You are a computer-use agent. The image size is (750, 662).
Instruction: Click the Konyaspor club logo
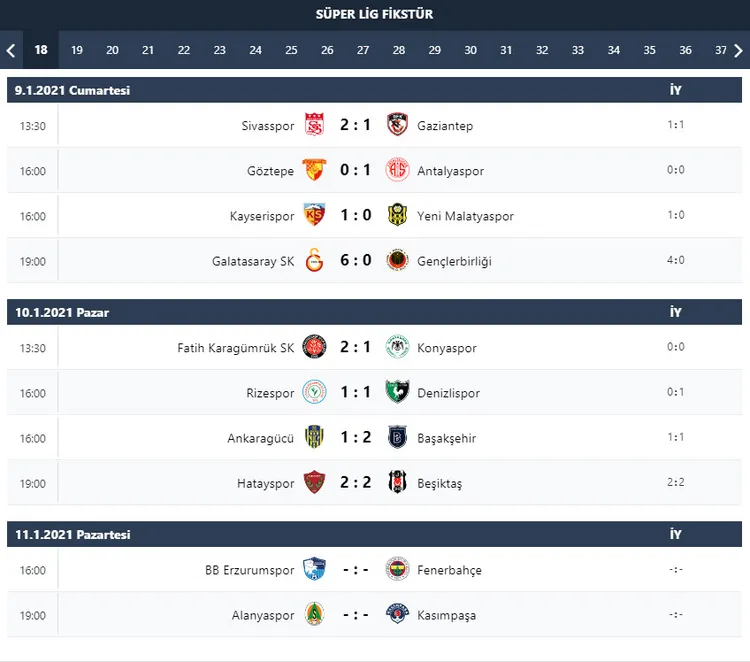[397, 348]
